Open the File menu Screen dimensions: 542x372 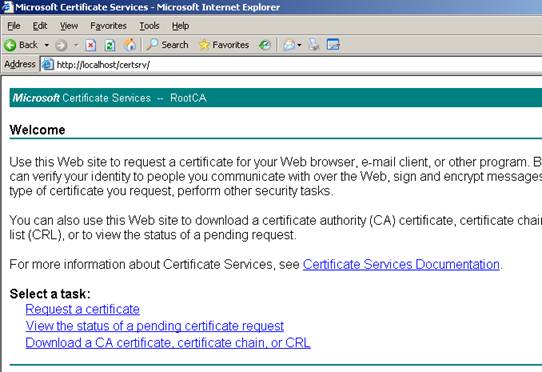pos(14,26)
